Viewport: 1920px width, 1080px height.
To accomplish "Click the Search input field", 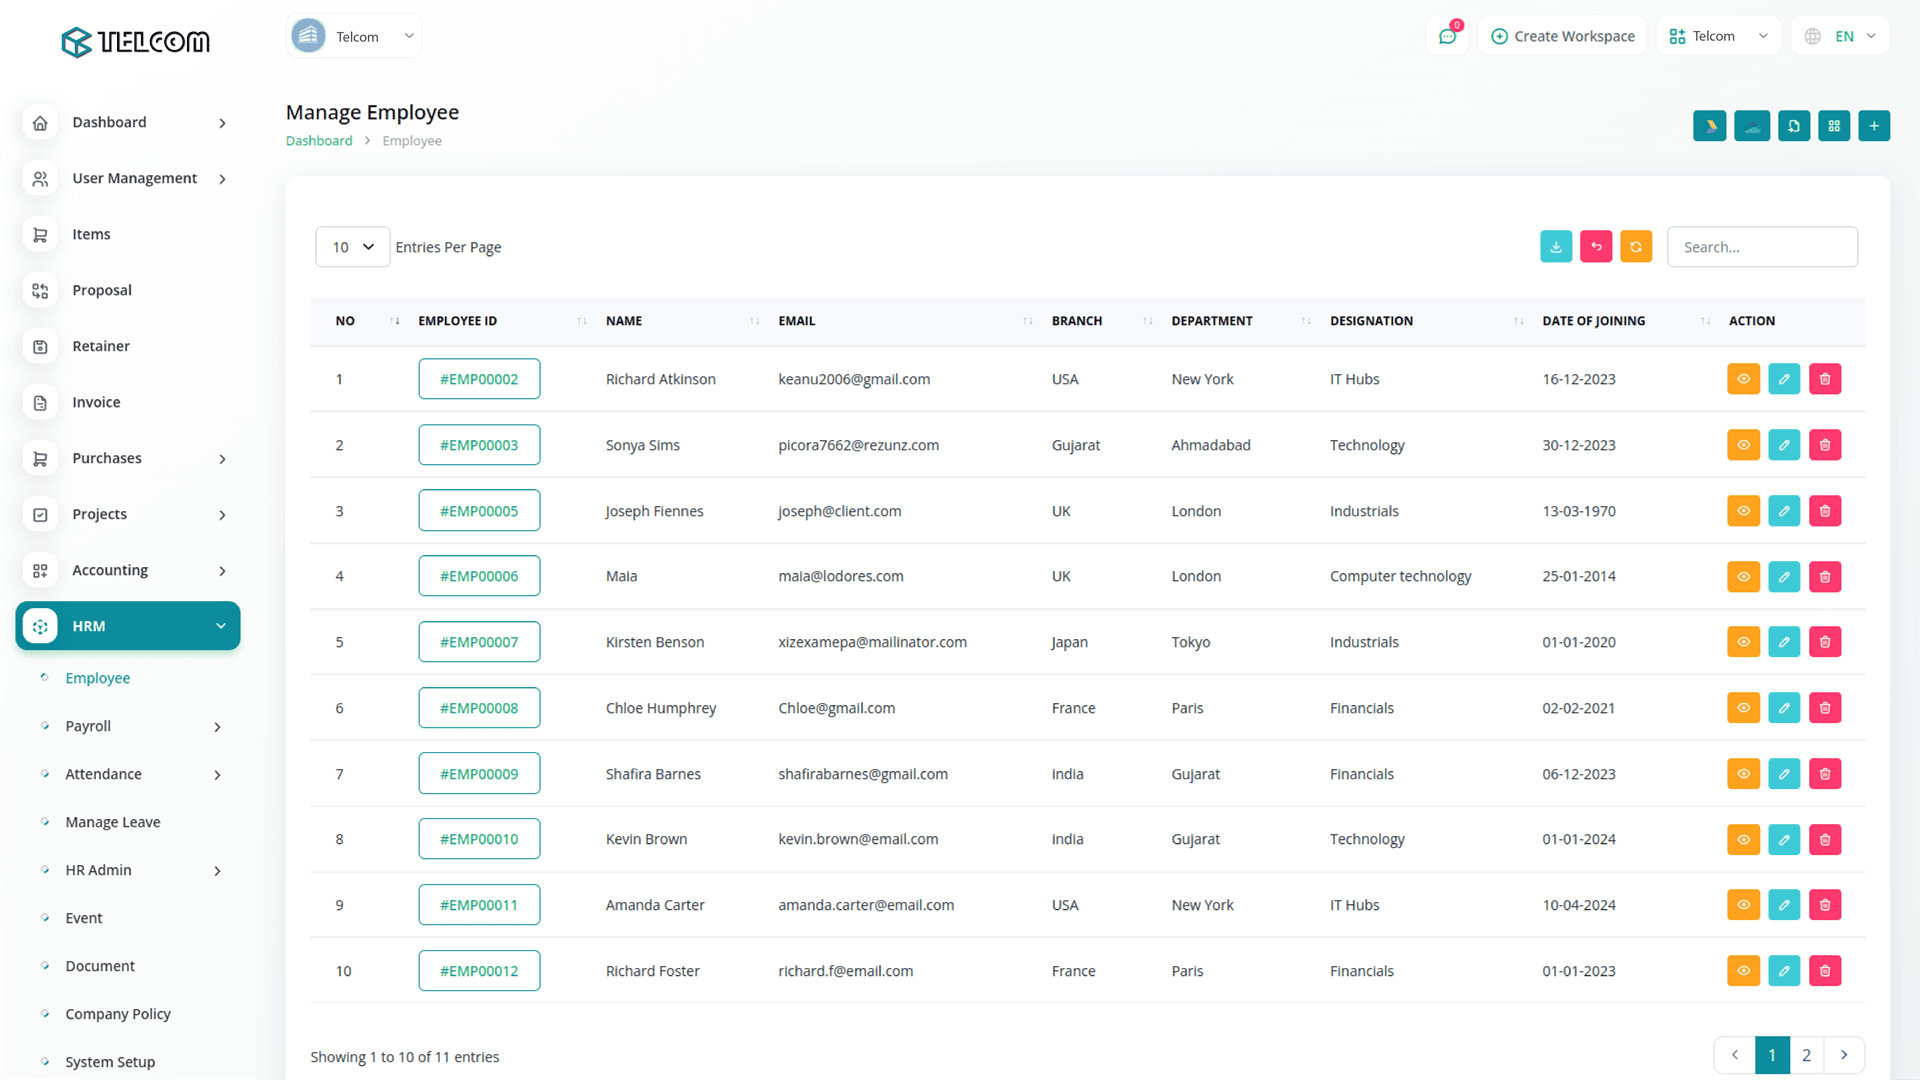I will [x=1762, y=247].
